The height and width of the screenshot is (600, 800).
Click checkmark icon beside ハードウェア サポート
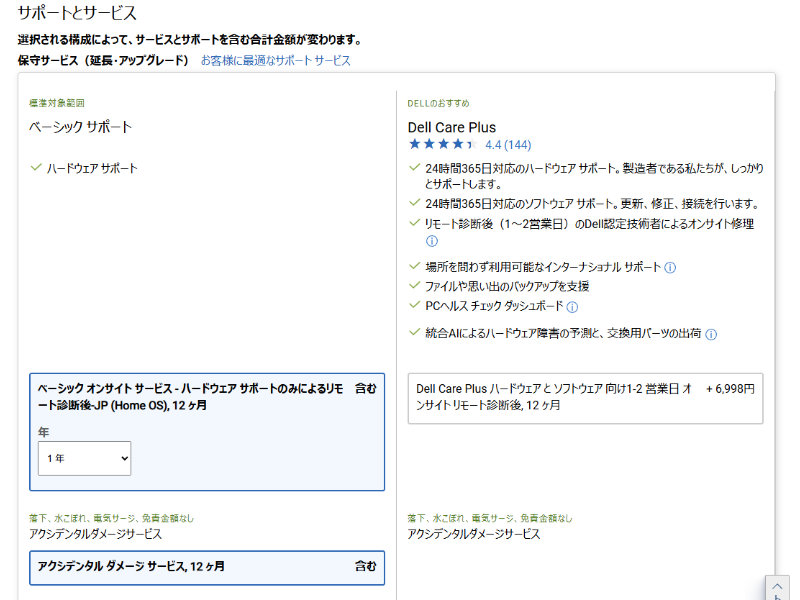[x=36, y=168]
